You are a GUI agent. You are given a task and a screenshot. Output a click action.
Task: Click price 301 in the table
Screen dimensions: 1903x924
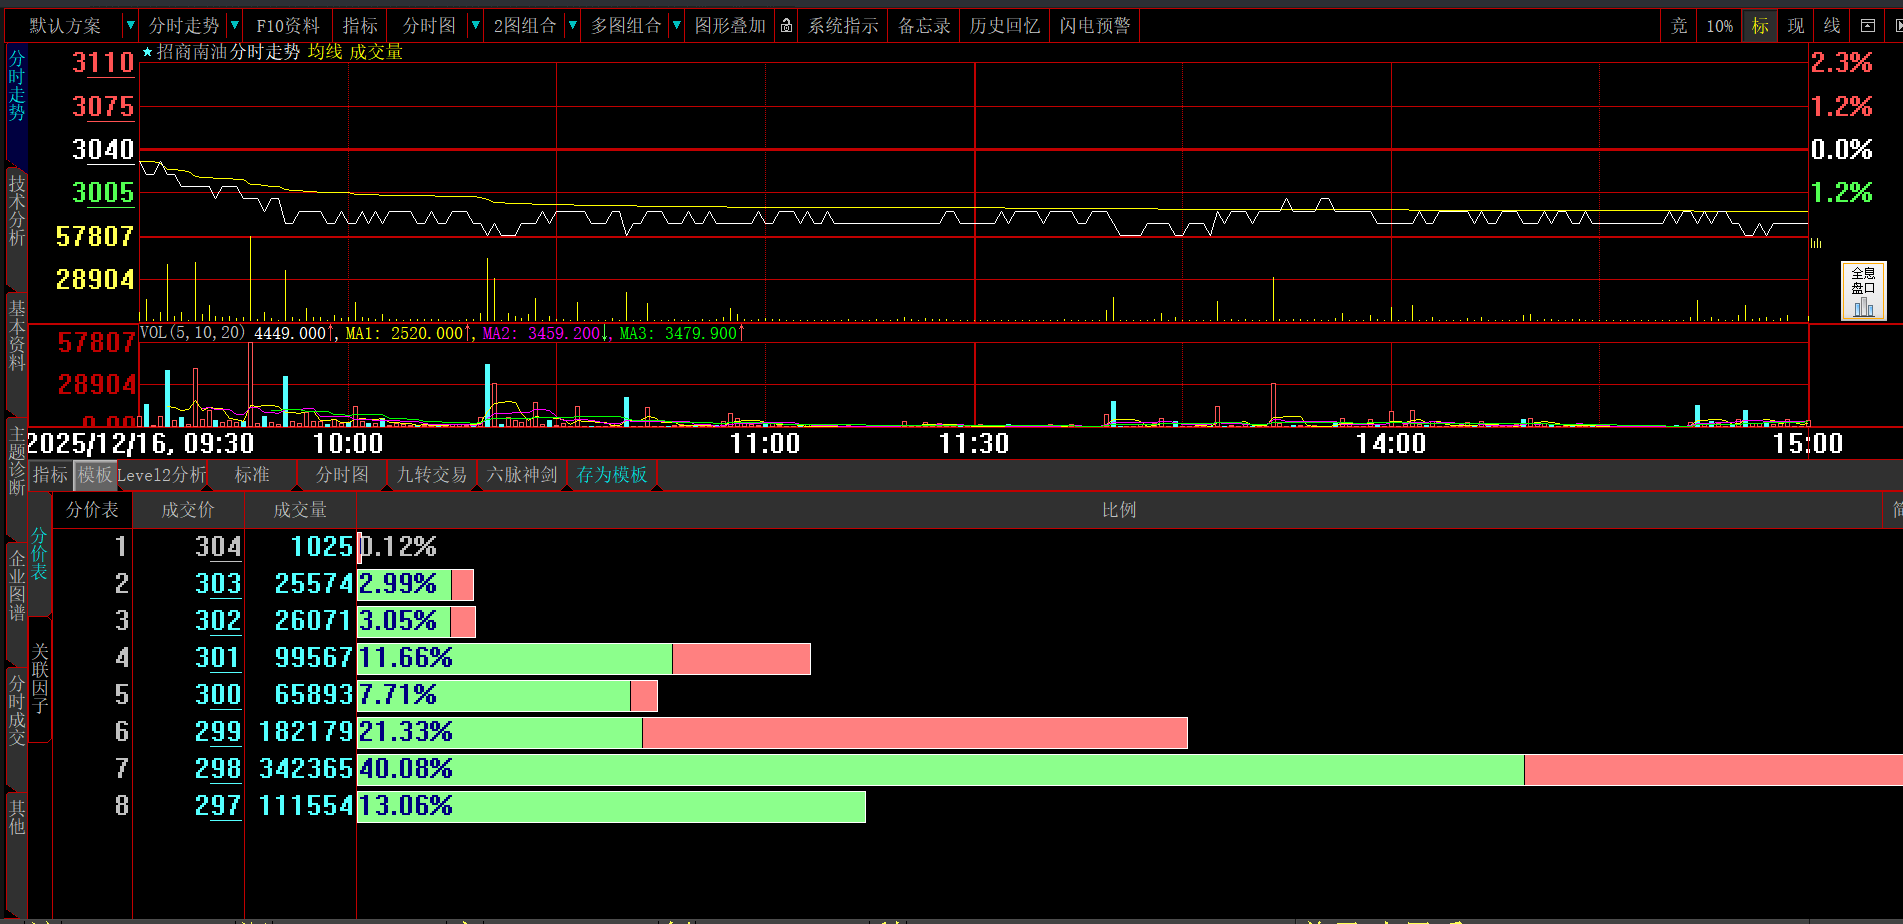tap(218, 658)
